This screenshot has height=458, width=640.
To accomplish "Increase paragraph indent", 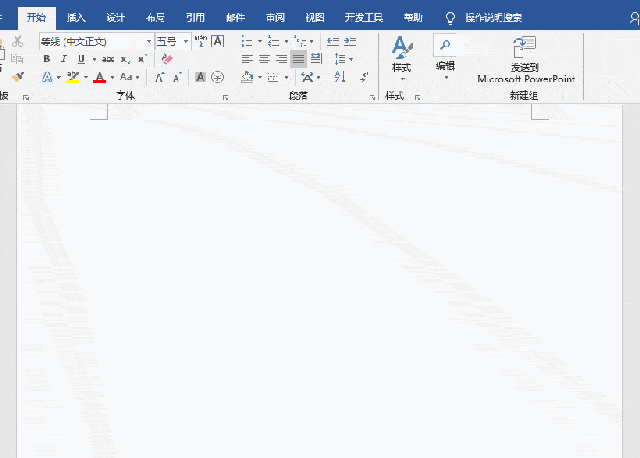I will coord(350,41).
